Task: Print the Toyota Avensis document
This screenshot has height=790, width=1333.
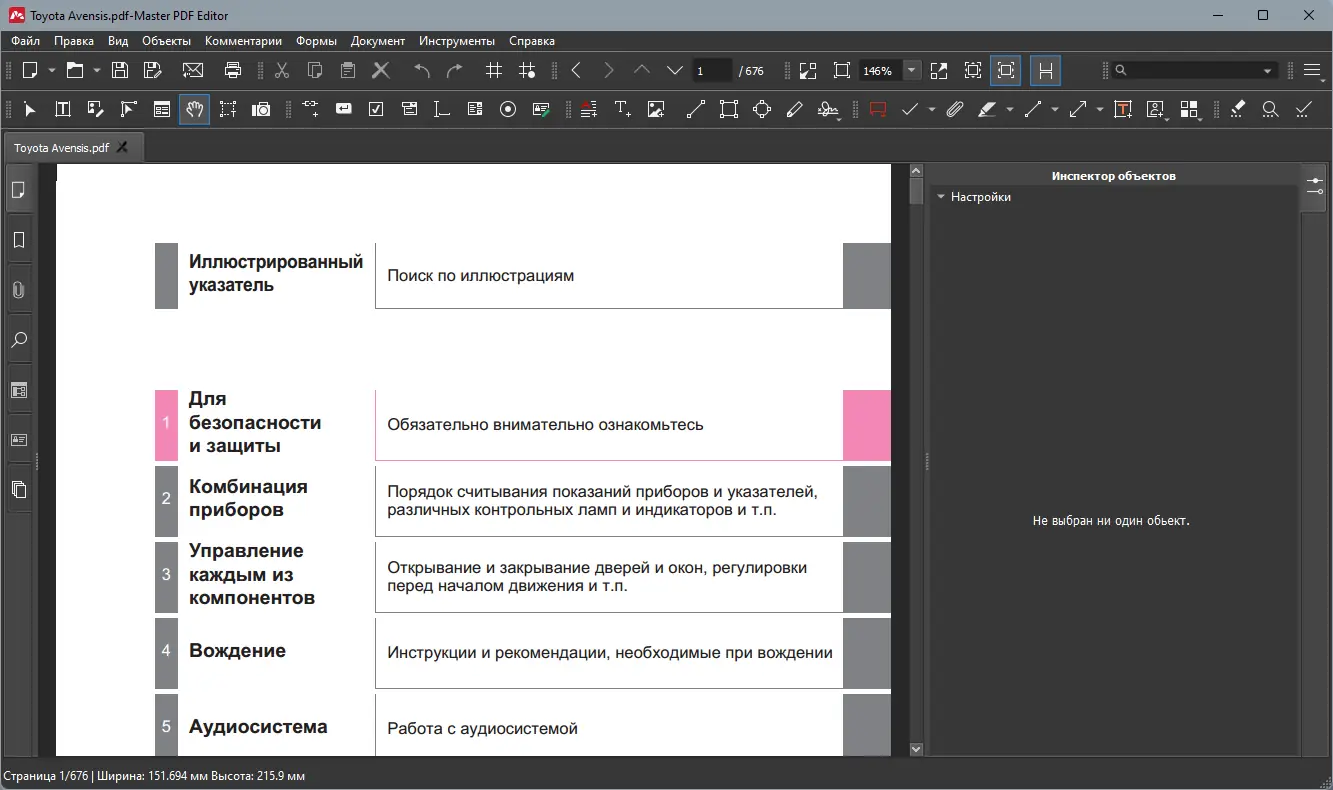Action: click(231, 70)
